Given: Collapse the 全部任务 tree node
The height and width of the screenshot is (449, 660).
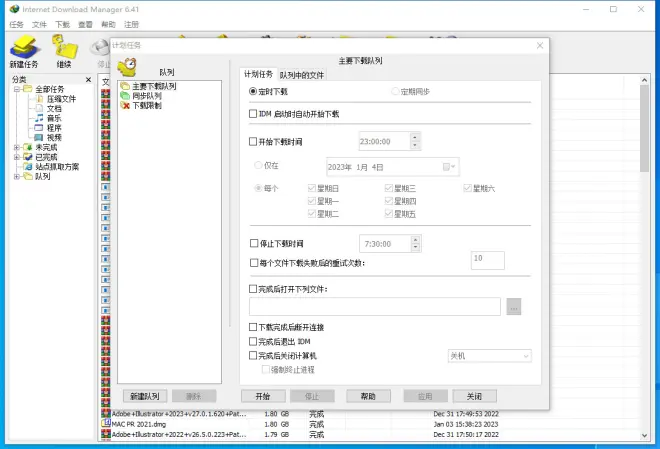Looking at the screenshot, I should point(16,89).
